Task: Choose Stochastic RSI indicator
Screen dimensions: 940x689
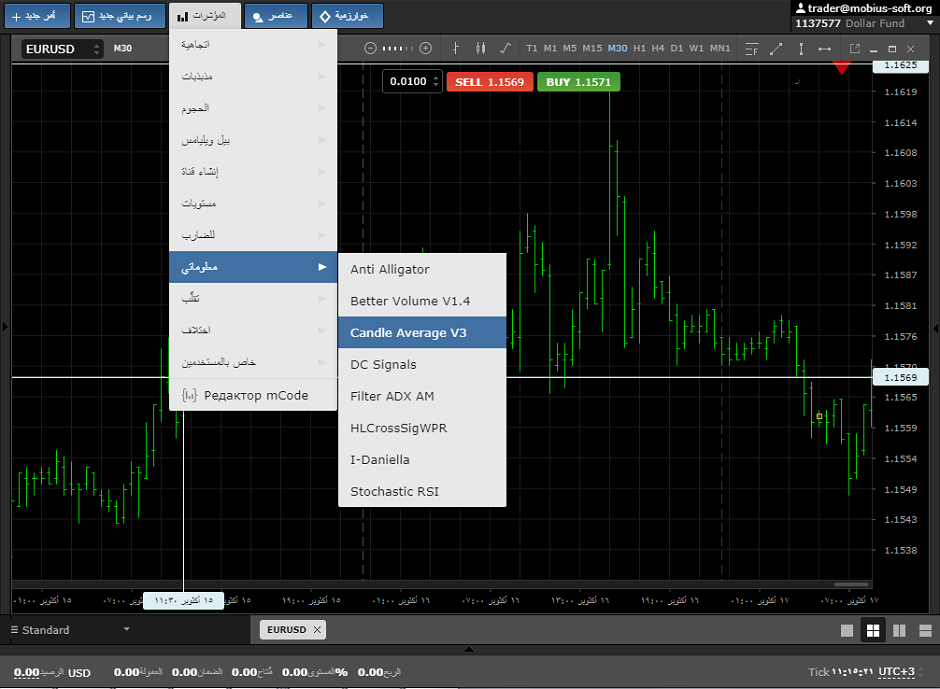Action: point(422,492)
